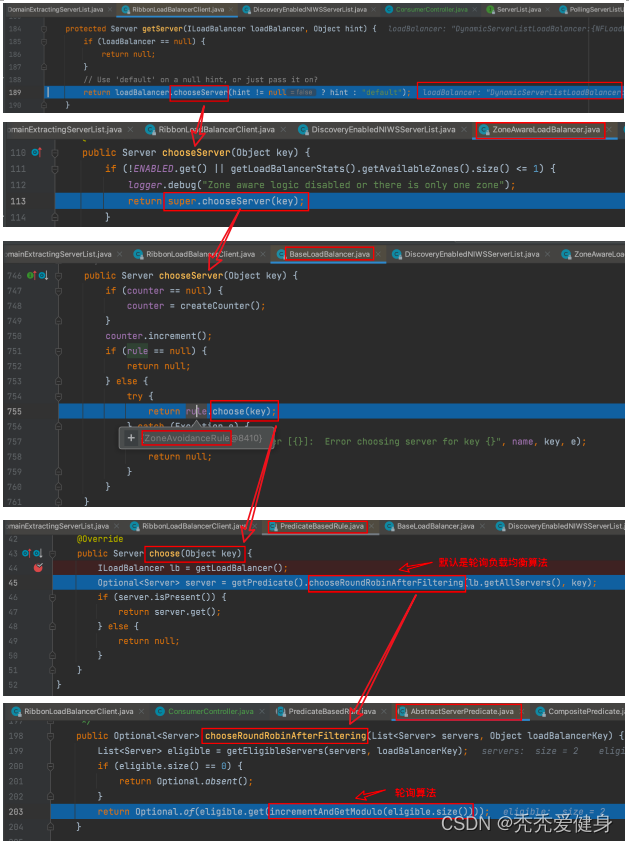Click the overridden-by icon at line 746
Image resolution: width=629 pixels, height=843 pixels.
(x=43, y=275)
